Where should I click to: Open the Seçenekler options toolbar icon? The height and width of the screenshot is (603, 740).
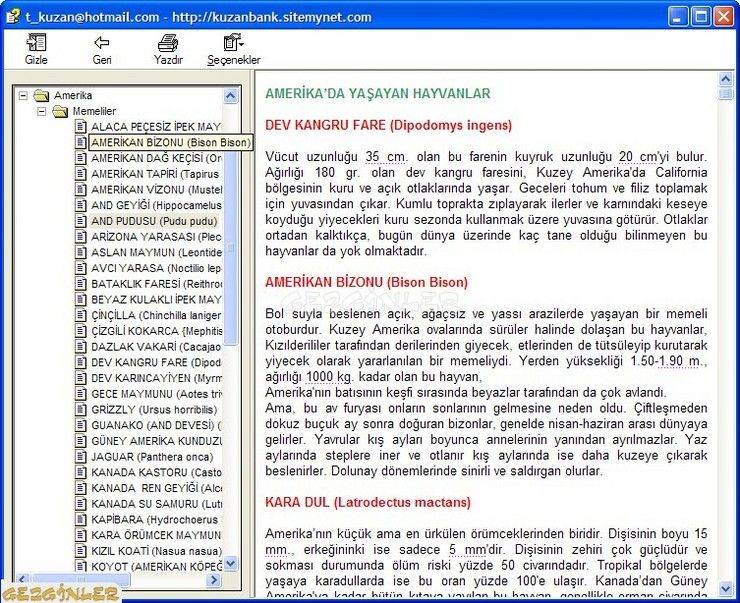click(233, 43)
